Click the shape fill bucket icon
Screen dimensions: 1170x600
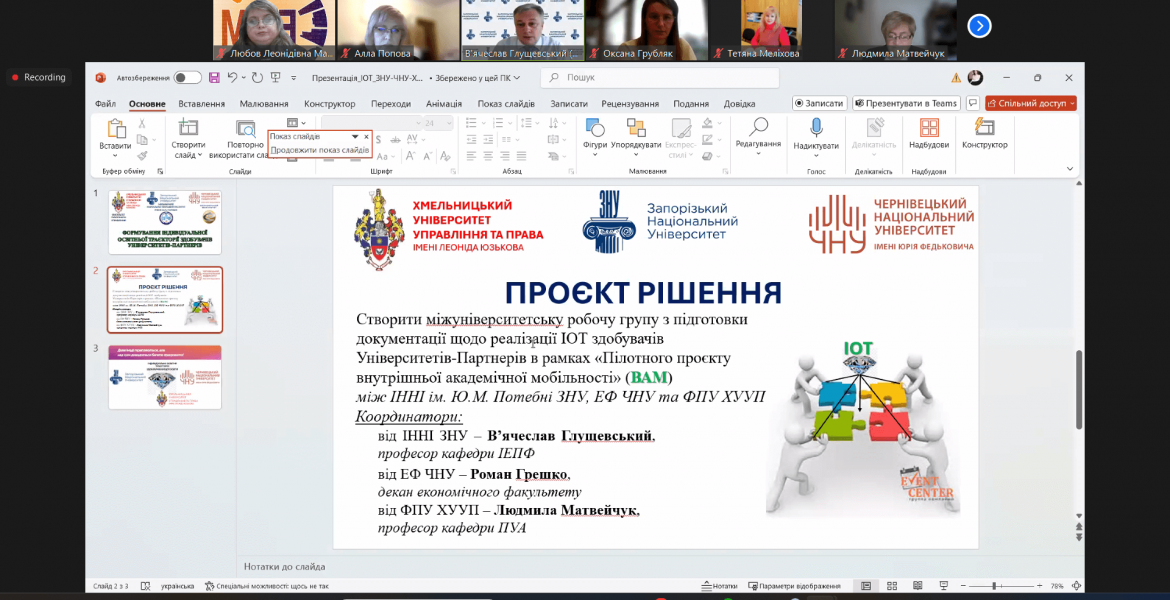coord(707,123)
